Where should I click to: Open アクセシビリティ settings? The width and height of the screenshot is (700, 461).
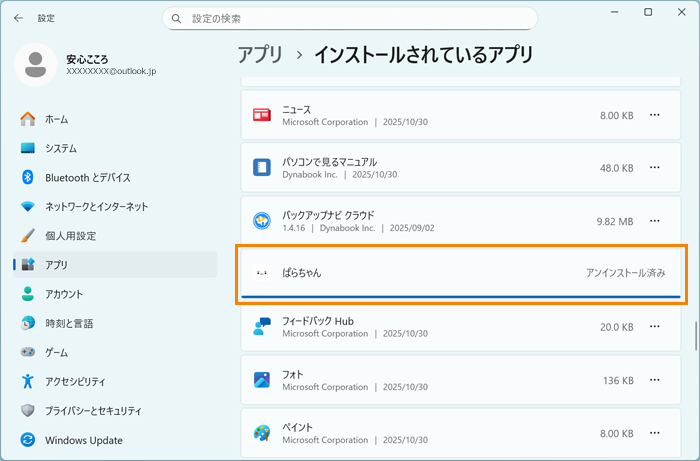pyautogui.click(x=115, y=382)
